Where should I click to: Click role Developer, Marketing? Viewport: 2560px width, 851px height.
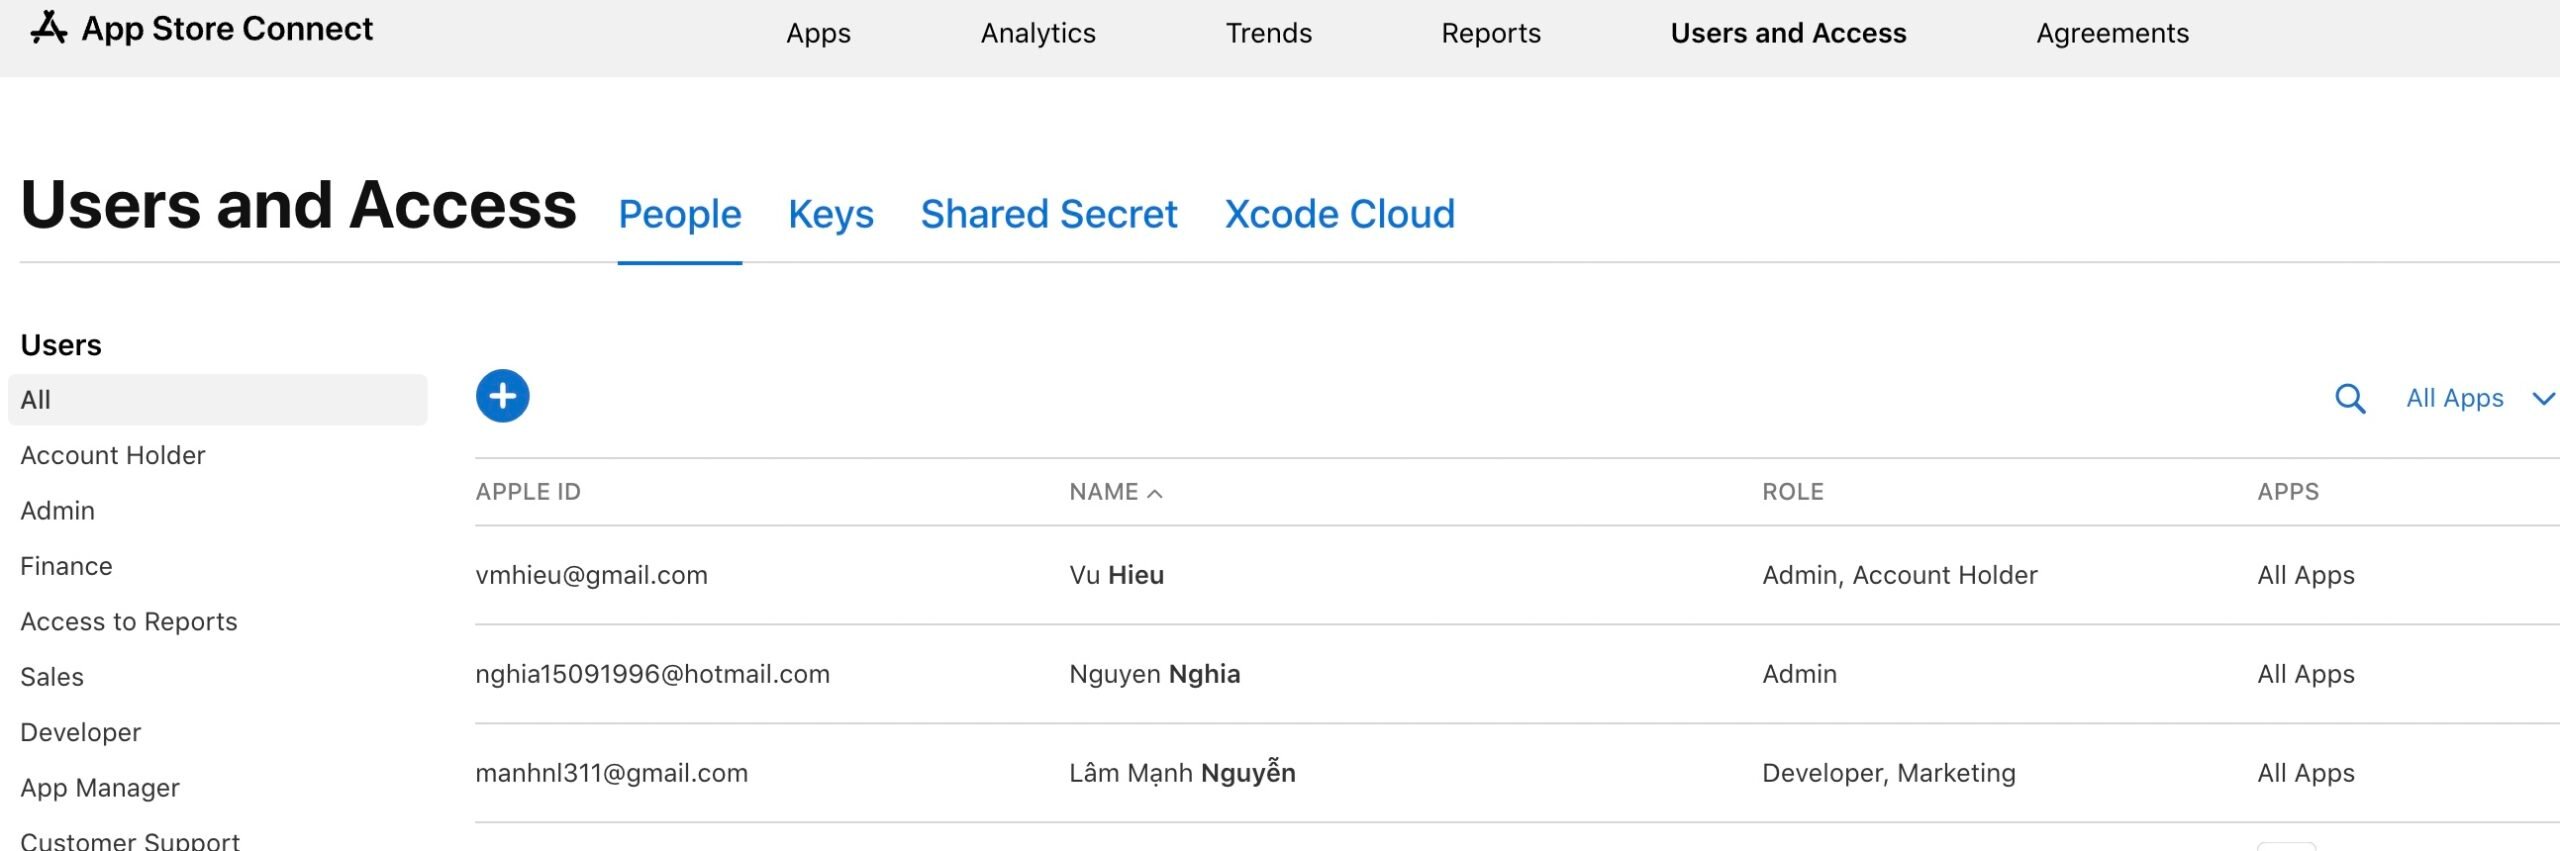[1888, 773]
